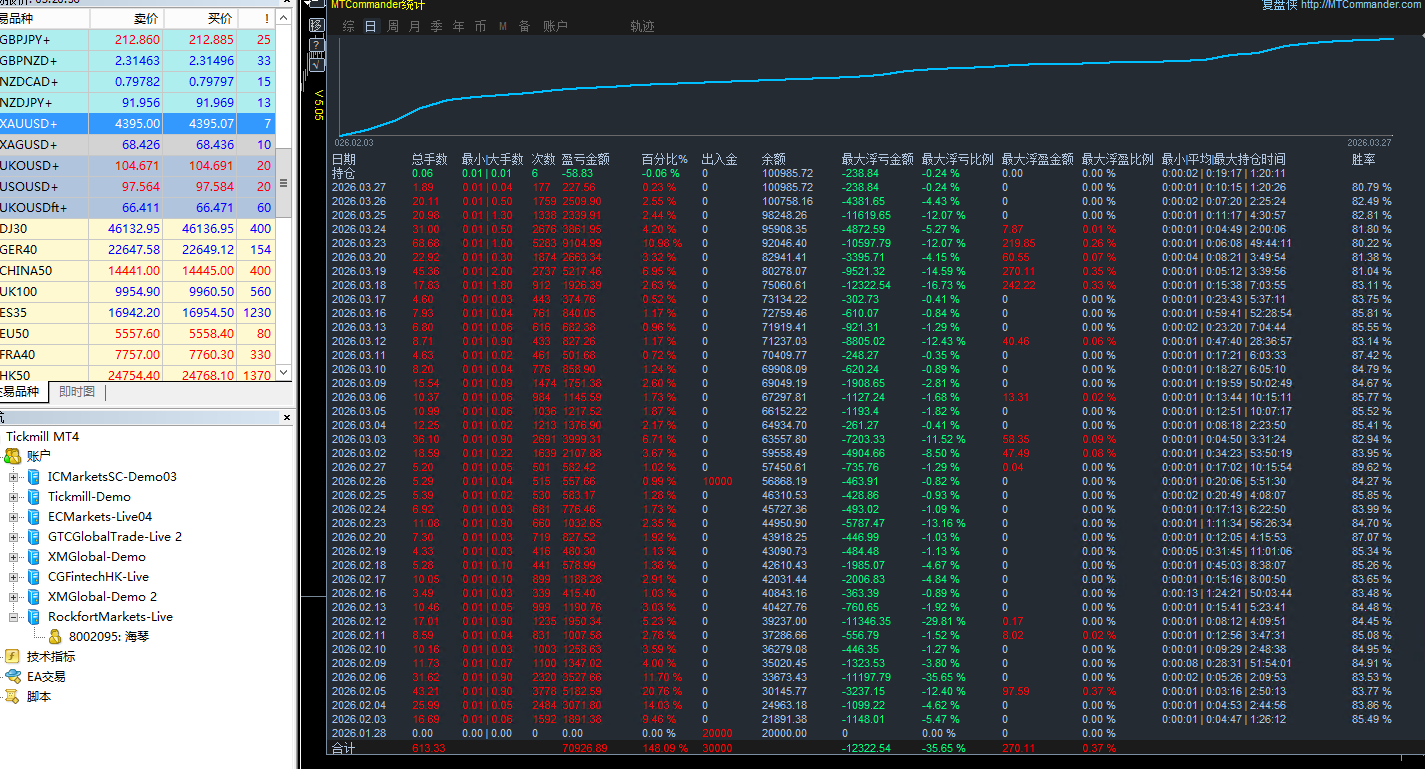The width and height of the screenshot is (1425, 769).
Task: Open the MTCommander.com link at top right
Action: pyautogui.click(x=1362, y=4)
